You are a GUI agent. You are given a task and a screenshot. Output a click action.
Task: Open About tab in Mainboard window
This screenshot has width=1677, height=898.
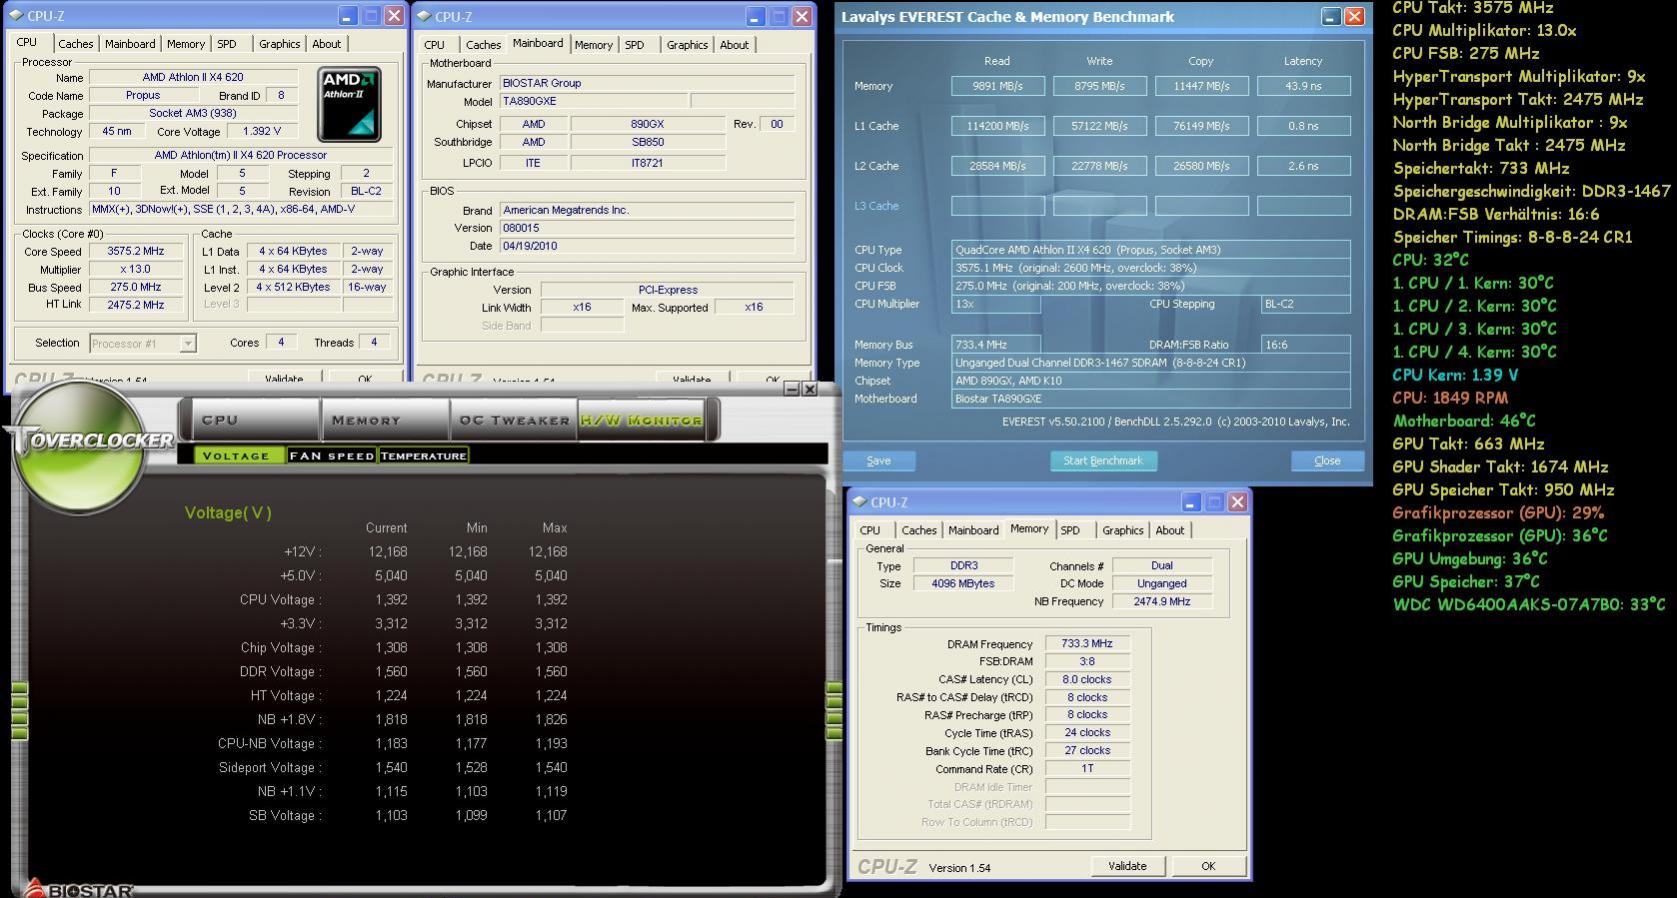click(734, 45)
